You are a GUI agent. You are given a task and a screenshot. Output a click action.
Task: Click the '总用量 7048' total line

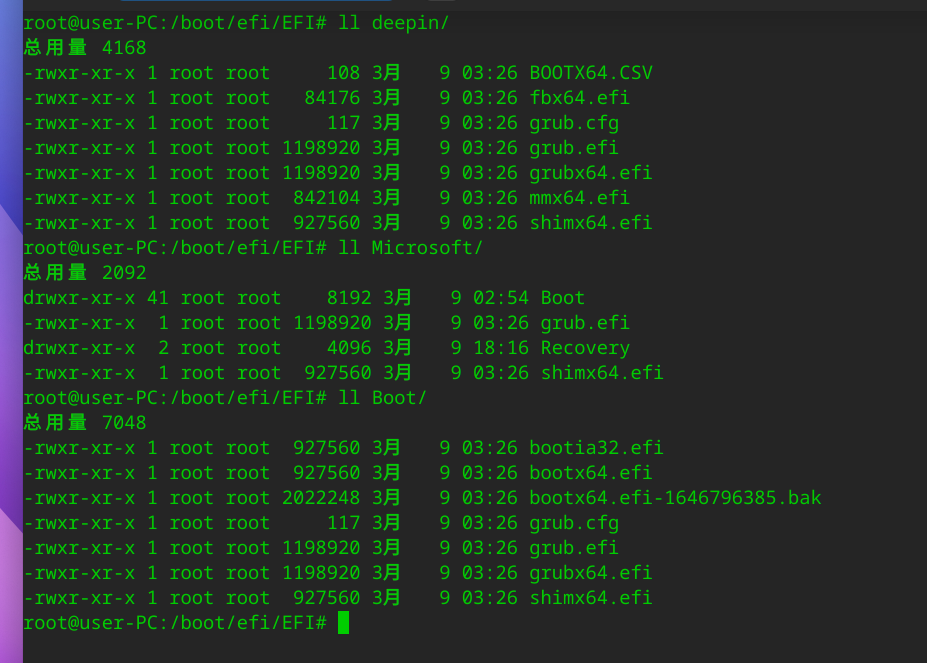click(x=85, y=423)
